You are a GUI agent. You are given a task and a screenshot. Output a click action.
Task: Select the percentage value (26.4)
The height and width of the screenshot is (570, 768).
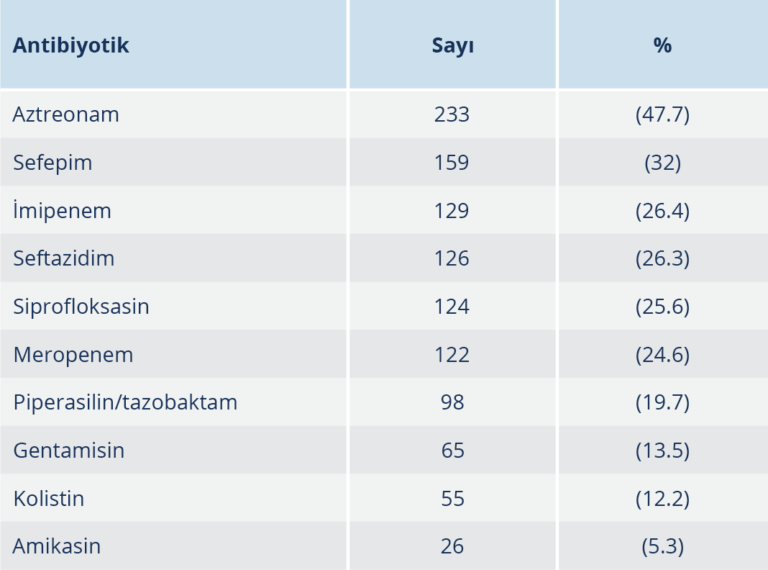click(662, 210)
